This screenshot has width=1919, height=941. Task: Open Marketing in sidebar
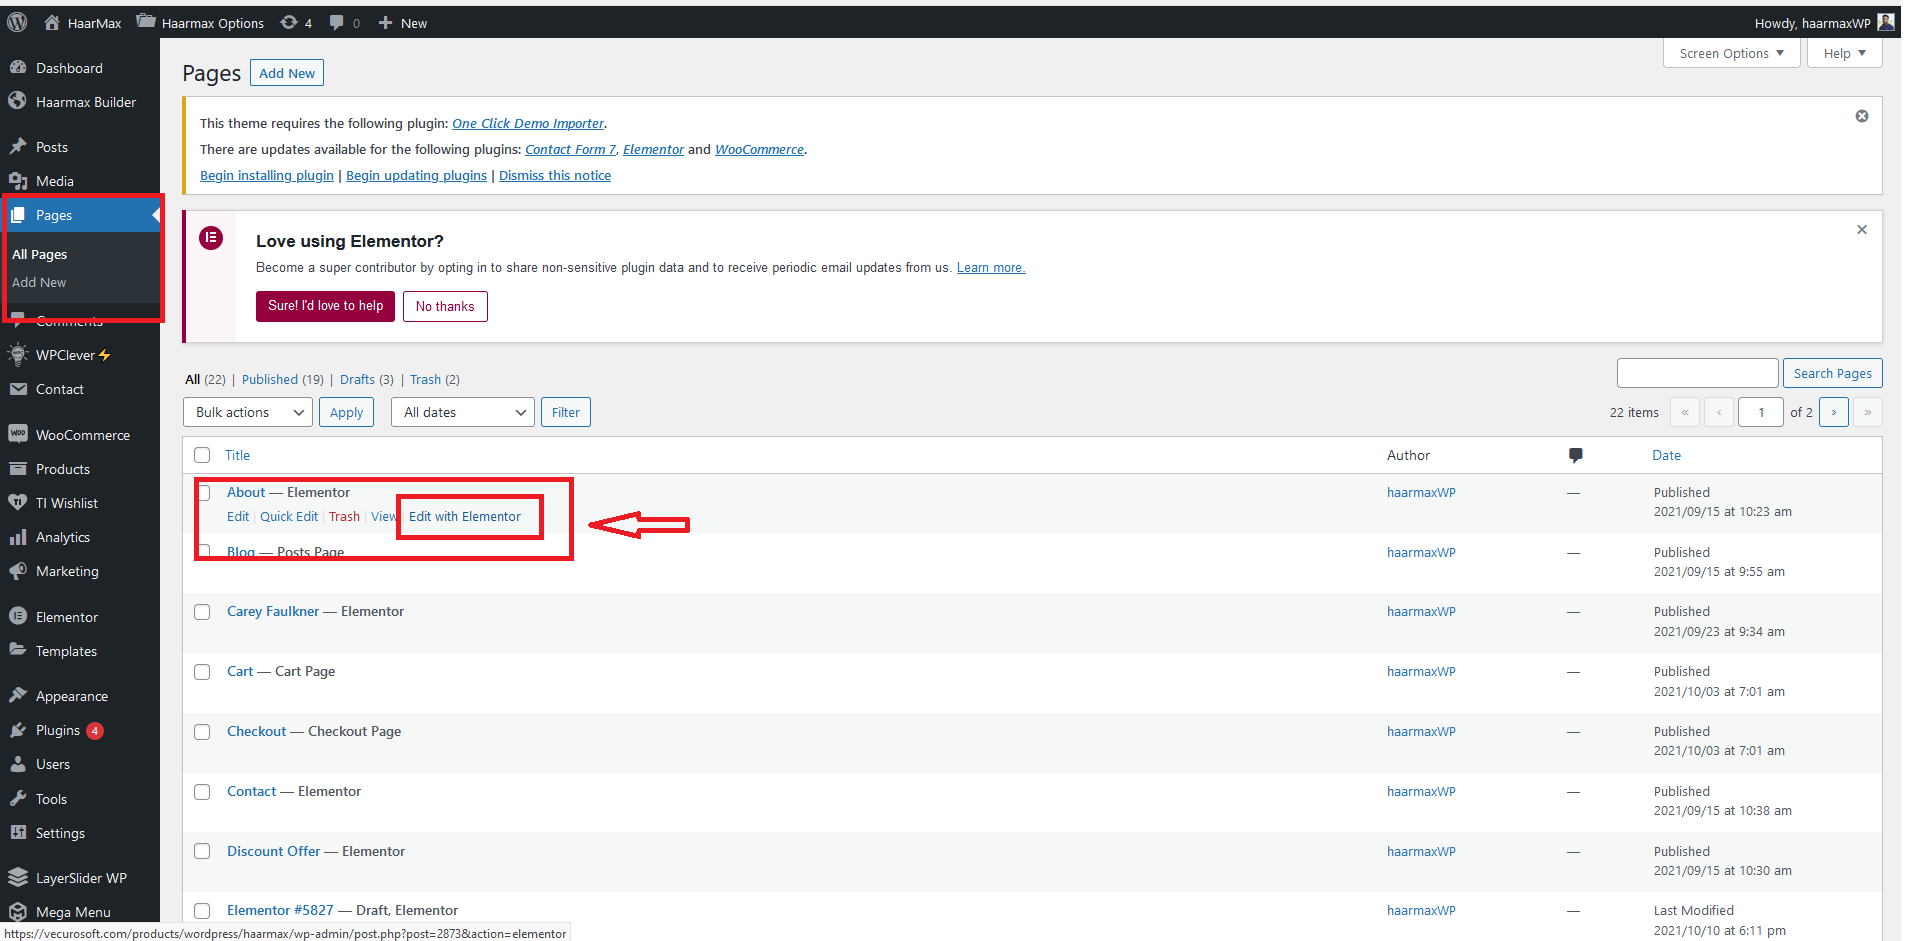coord(67,571)
